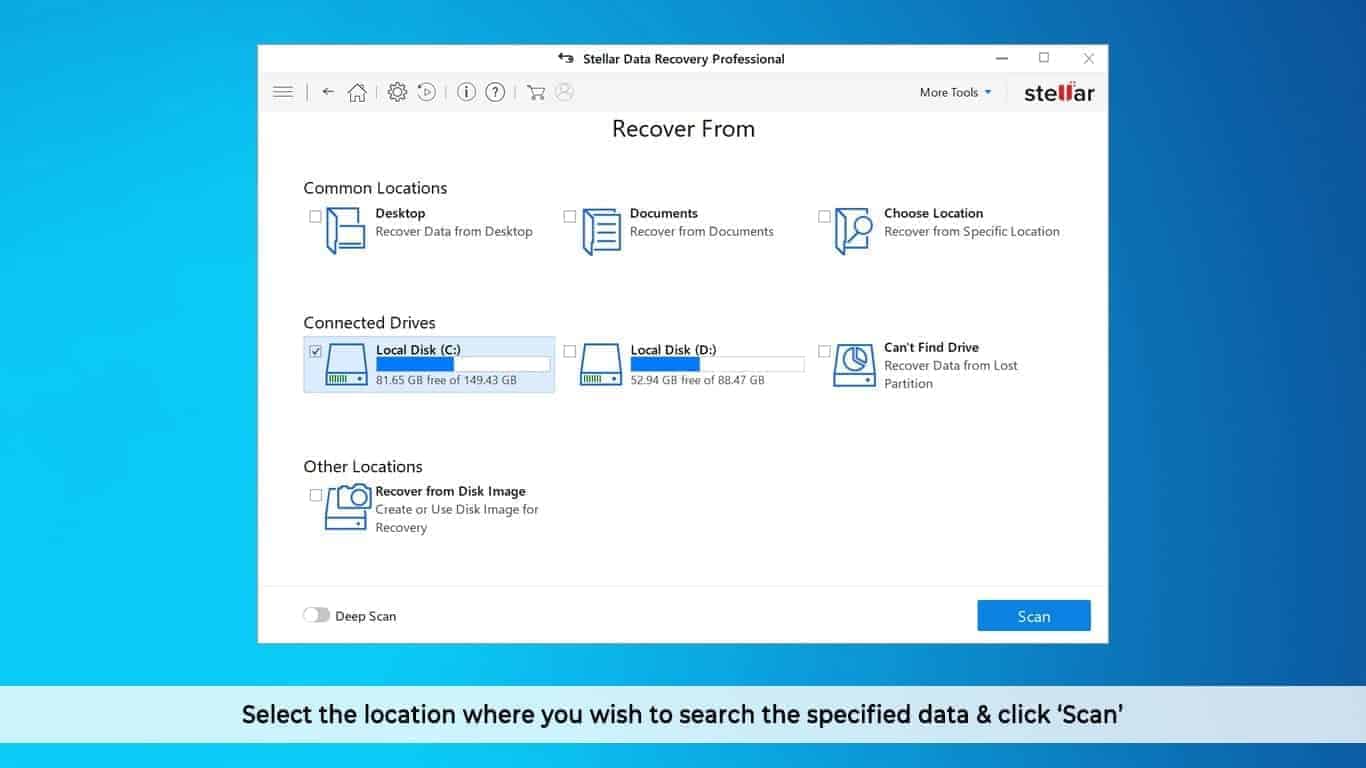This screenshot has width=1366, height=768.
Task: Open the shopping cart buy icon
Action: tap(536, 93)
